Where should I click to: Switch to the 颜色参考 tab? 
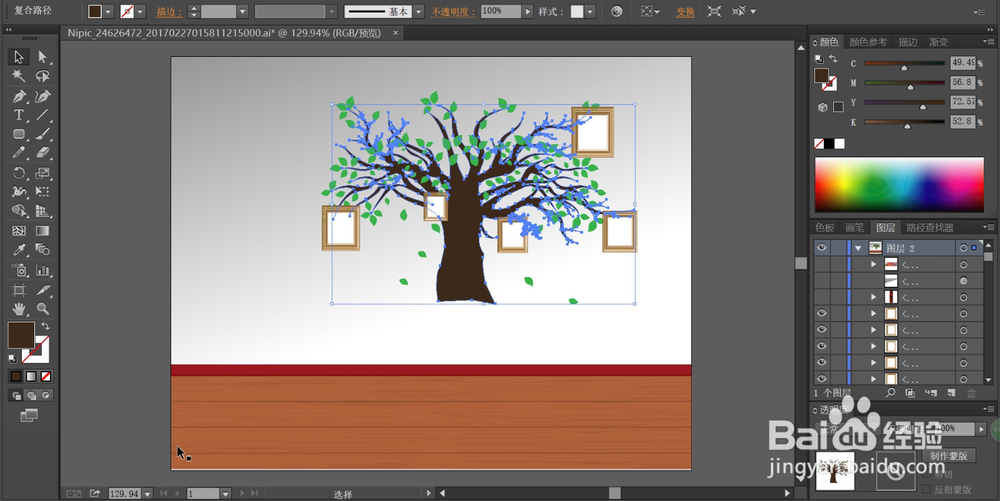867,42
